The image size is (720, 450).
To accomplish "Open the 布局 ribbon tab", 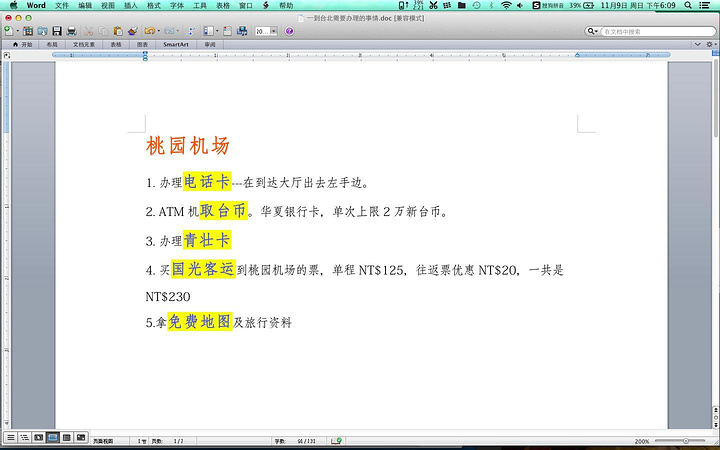I will pyautogui.click(x=52, y=44).
